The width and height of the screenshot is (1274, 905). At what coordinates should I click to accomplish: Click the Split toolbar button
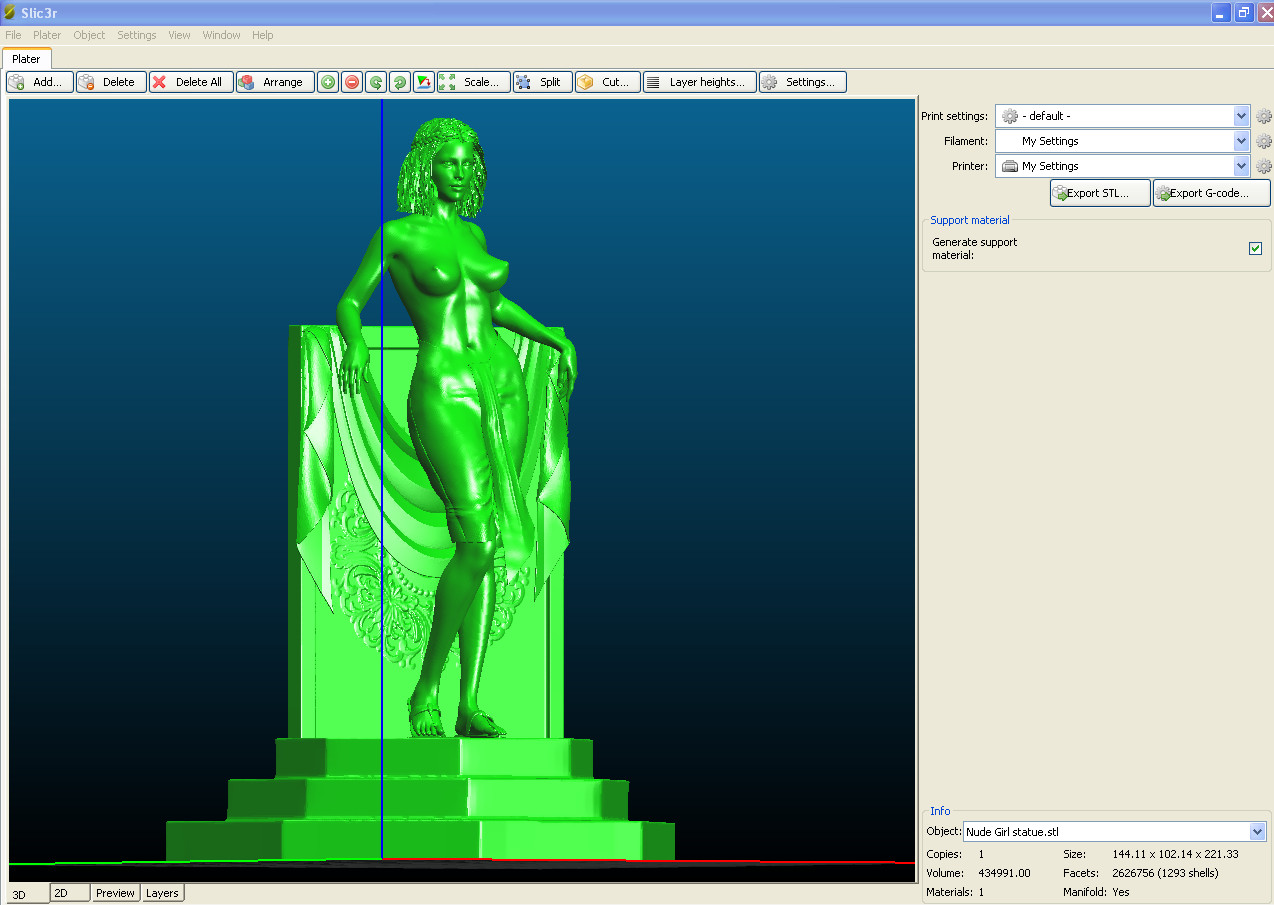(541, 82)
